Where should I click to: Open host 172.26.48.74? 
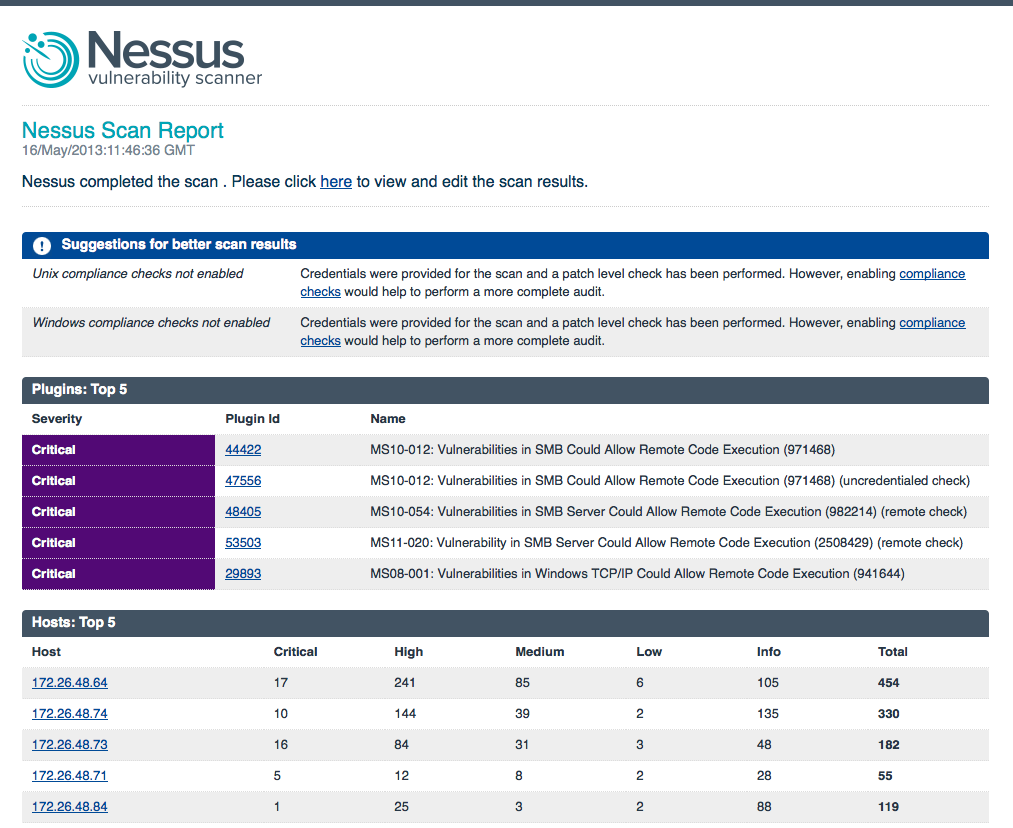click(x=70, y=714)
